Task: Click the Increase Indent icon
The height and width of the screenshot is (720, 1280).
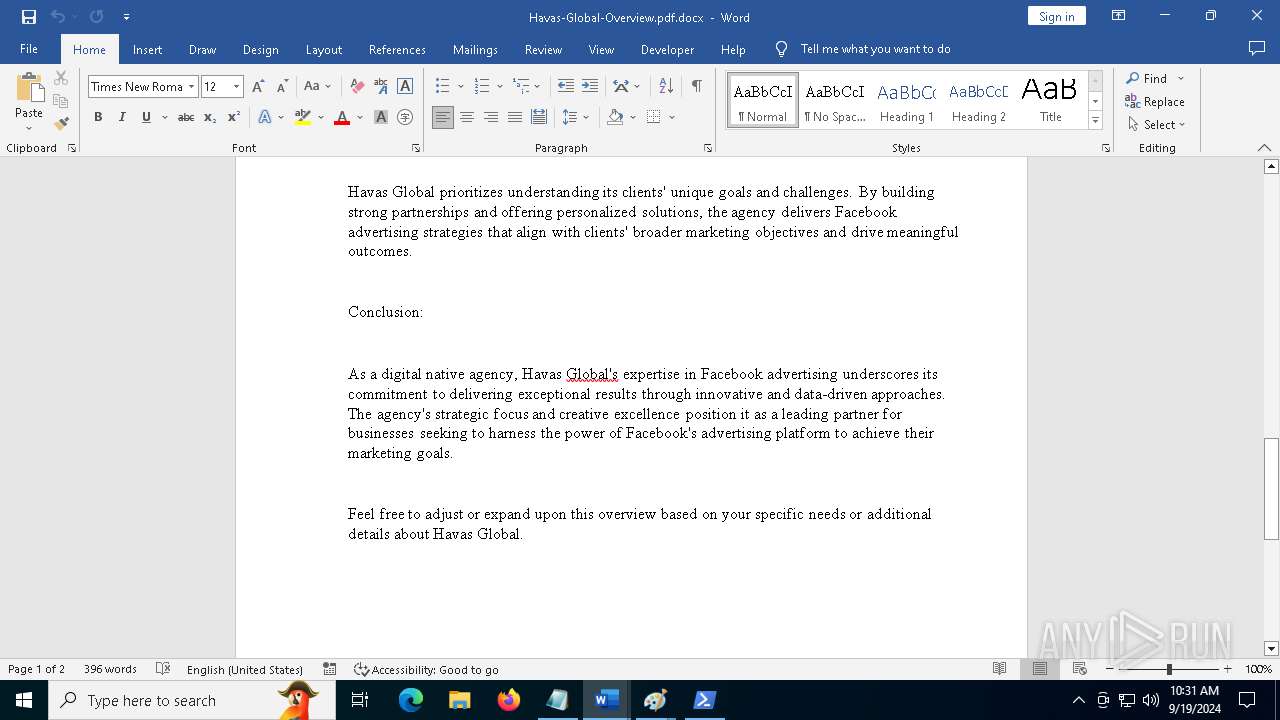Action: 590,87
